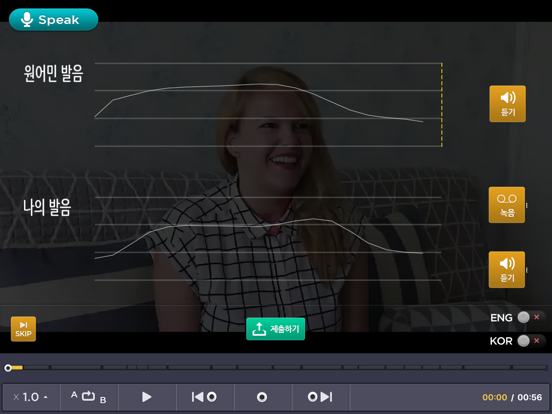Viewport: 552px width, 414px height.
Task: Click the 00:00 current time readout
Action: tap(495, 397)
